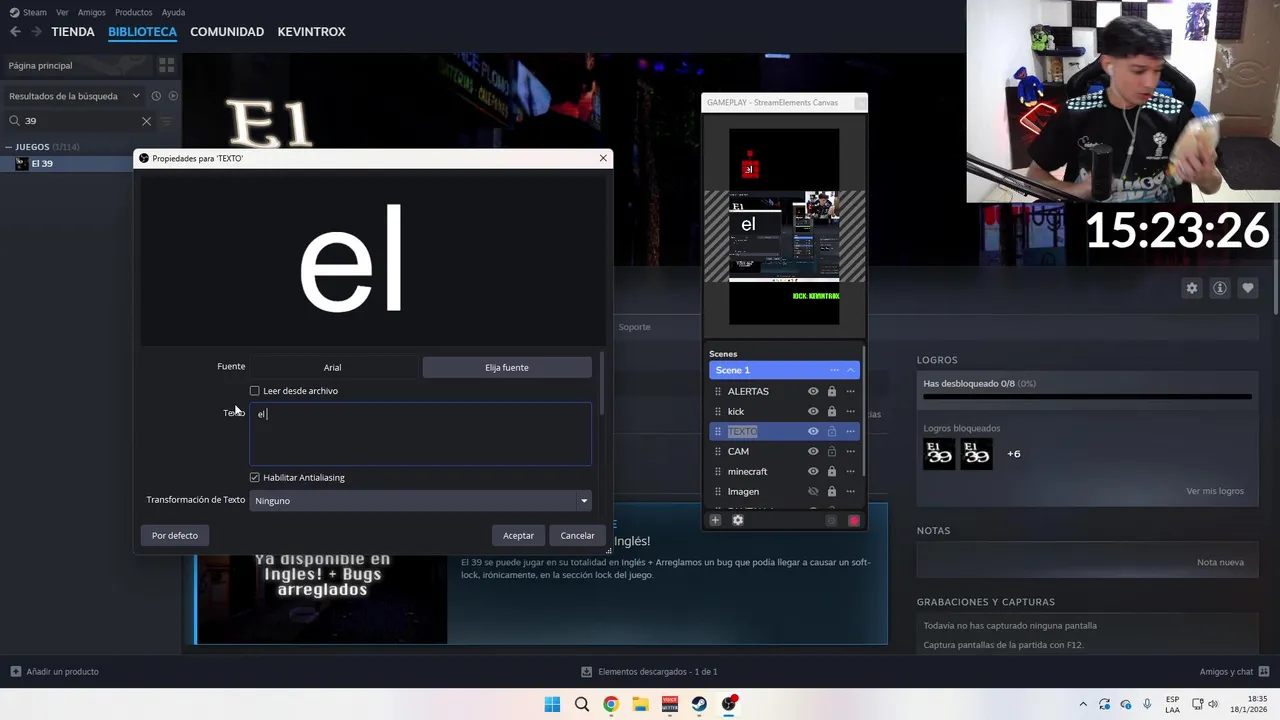1280x720 pixels.
Task: Enable Leer desde archivo checkbox
Action: click(x=255, y=391)
